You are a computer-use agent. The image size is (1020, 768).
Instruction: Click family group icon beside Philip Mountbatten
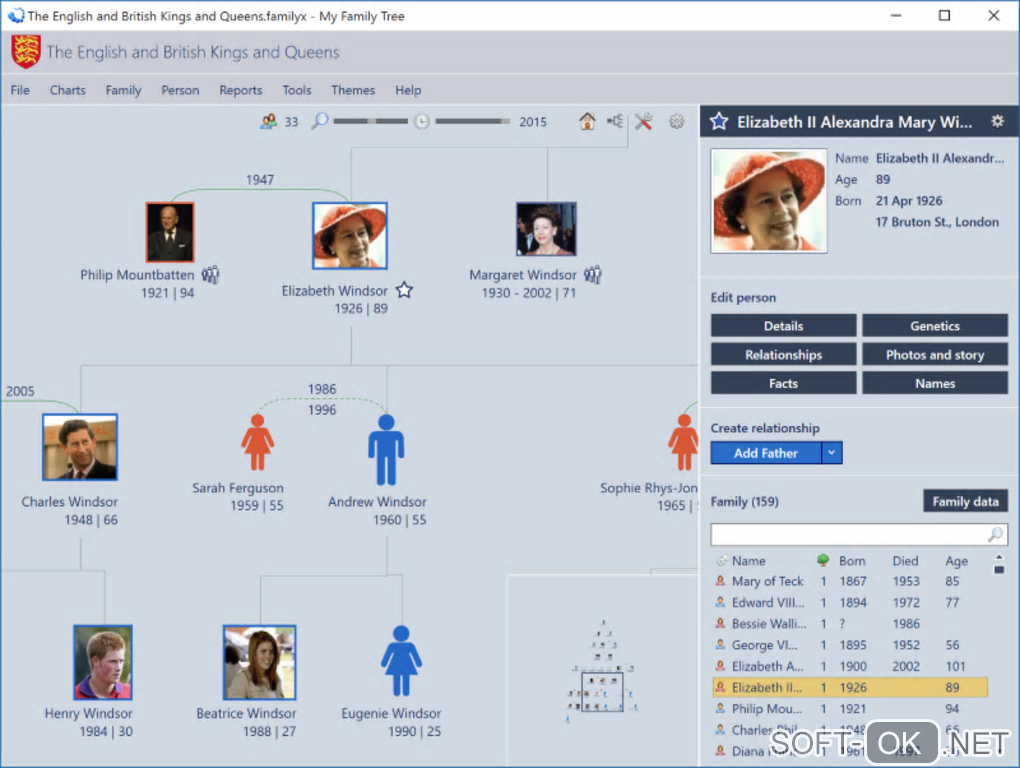pyautogui.click(x=210, y=275)
